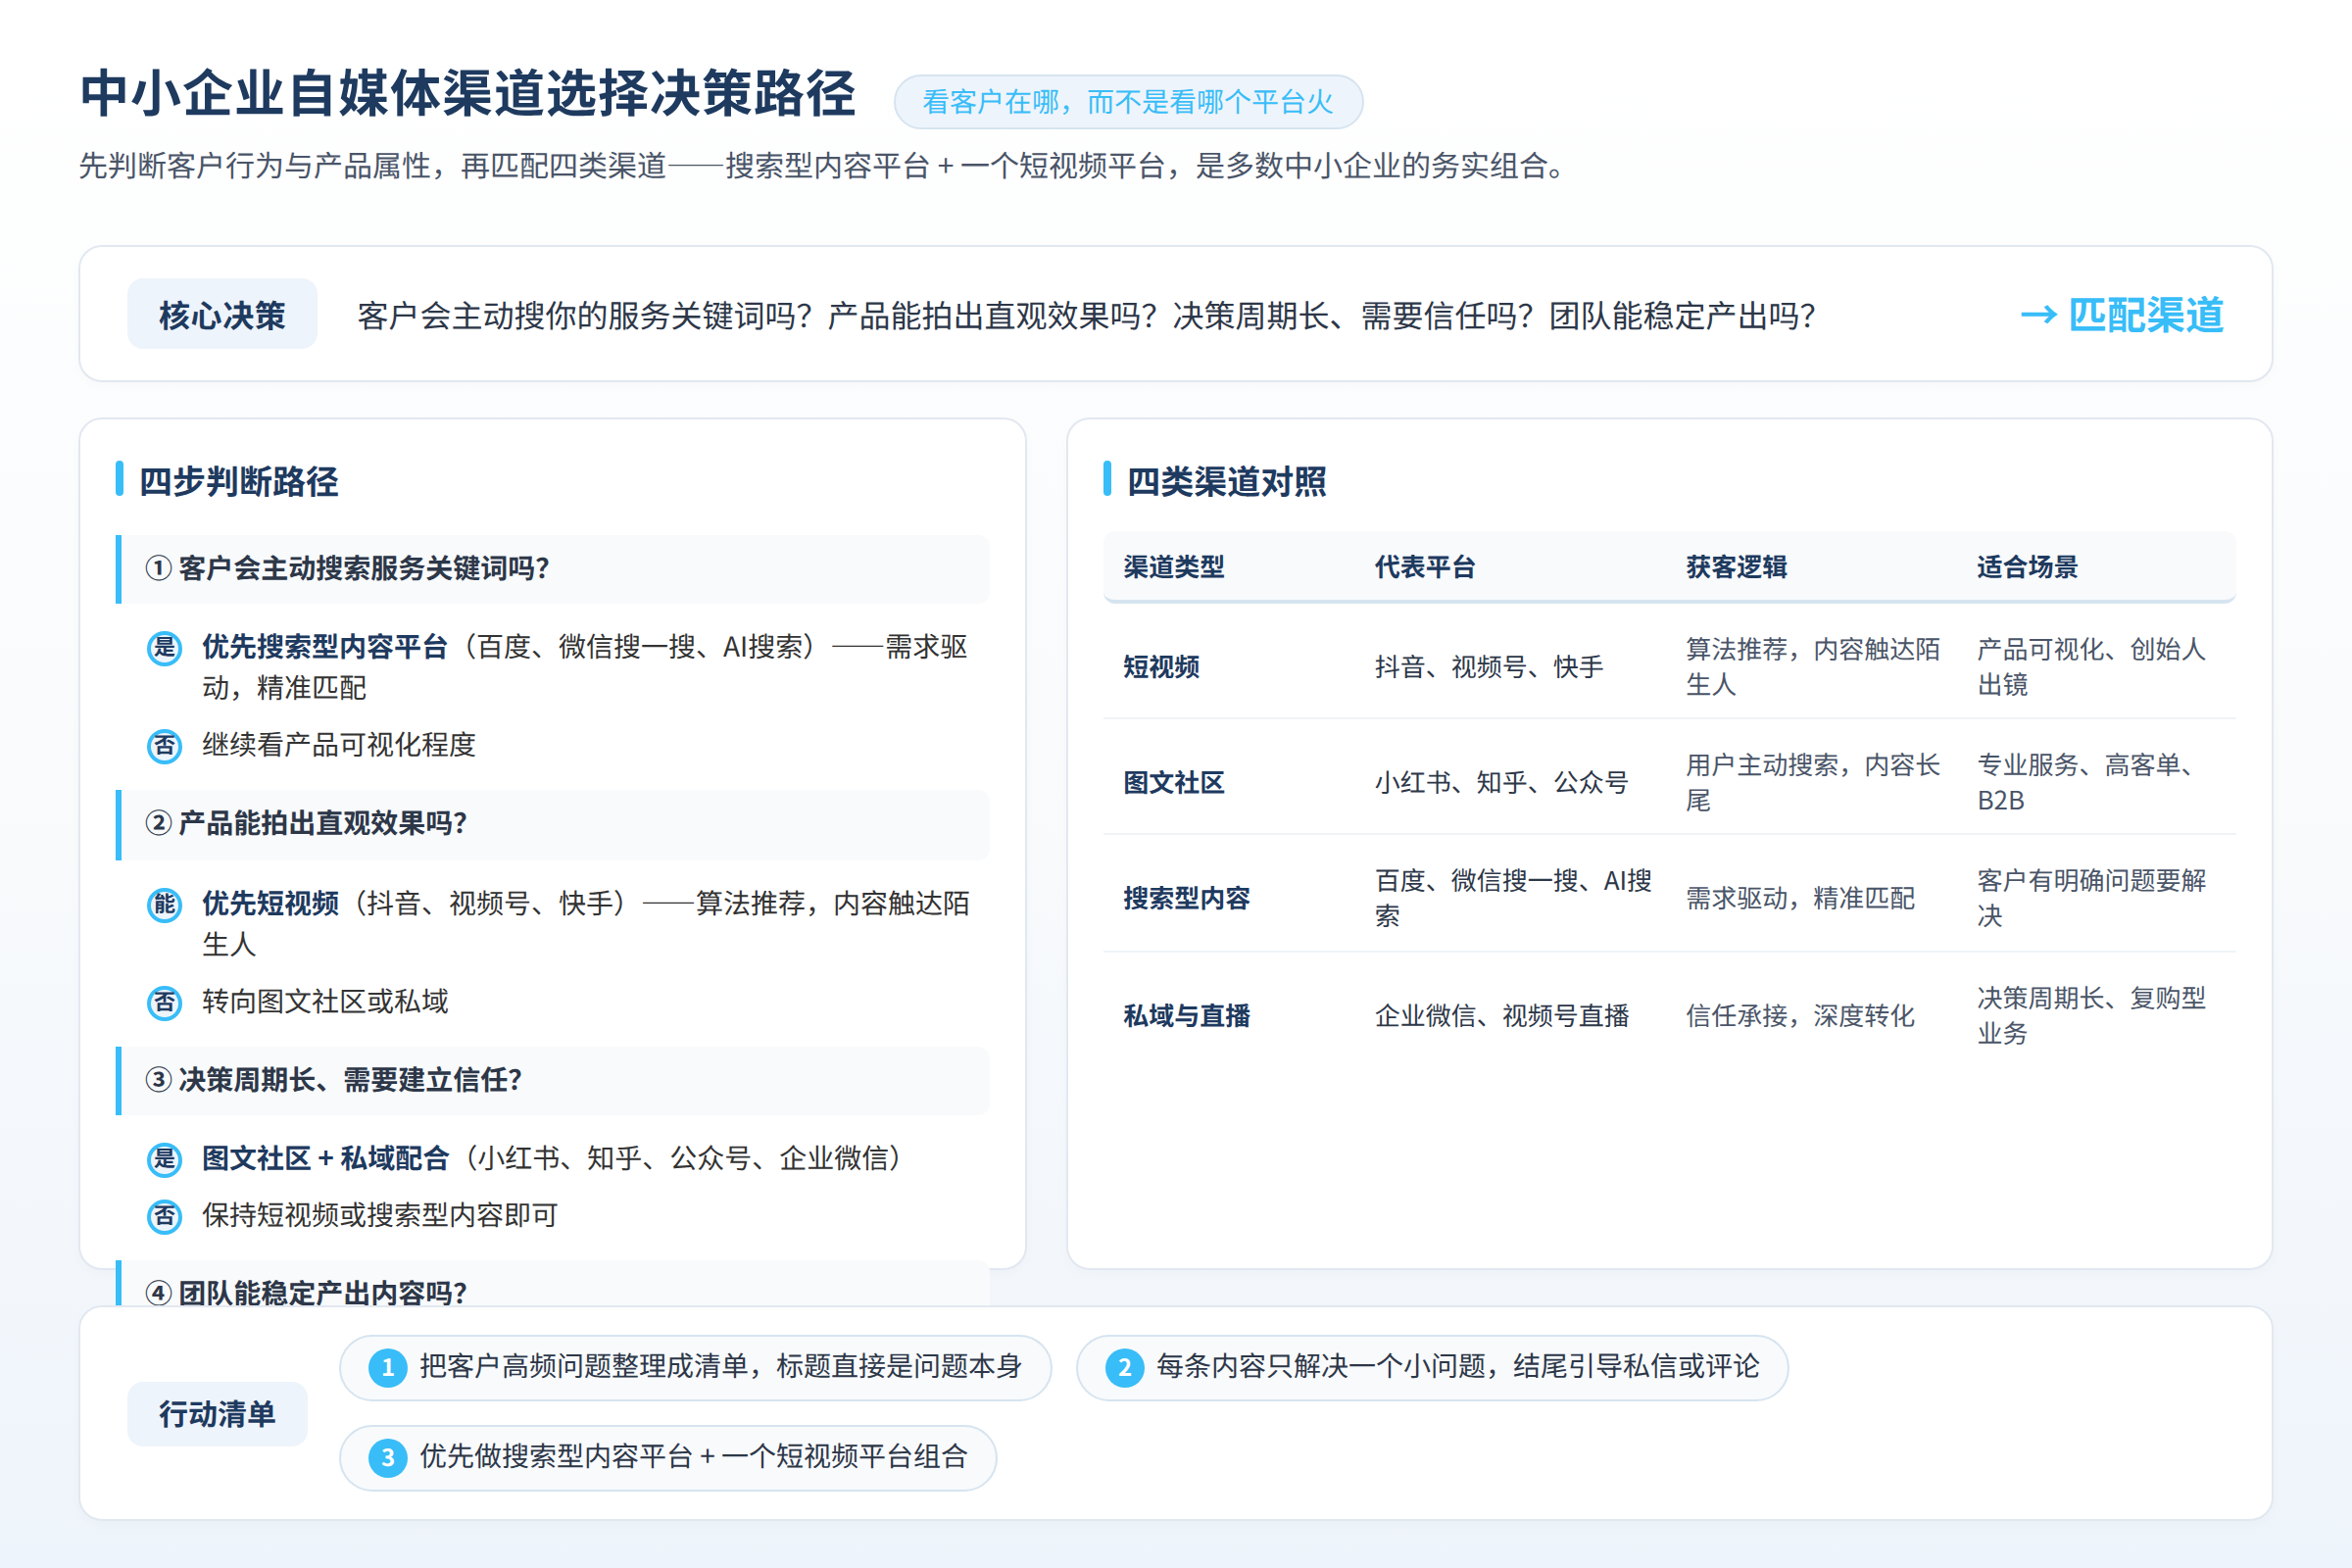
Task: Select step ② 产品能拍出直观效果吗
Action: pos(553,825)
